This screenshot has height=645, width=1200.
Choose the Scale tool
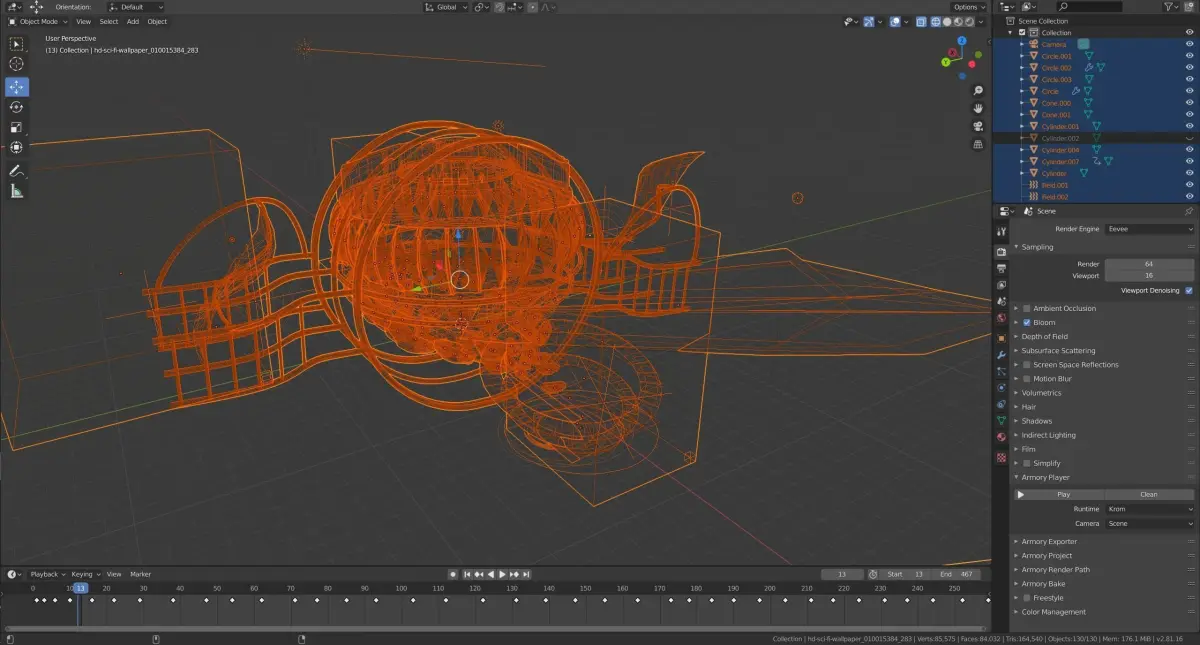(x=16, y=127)
